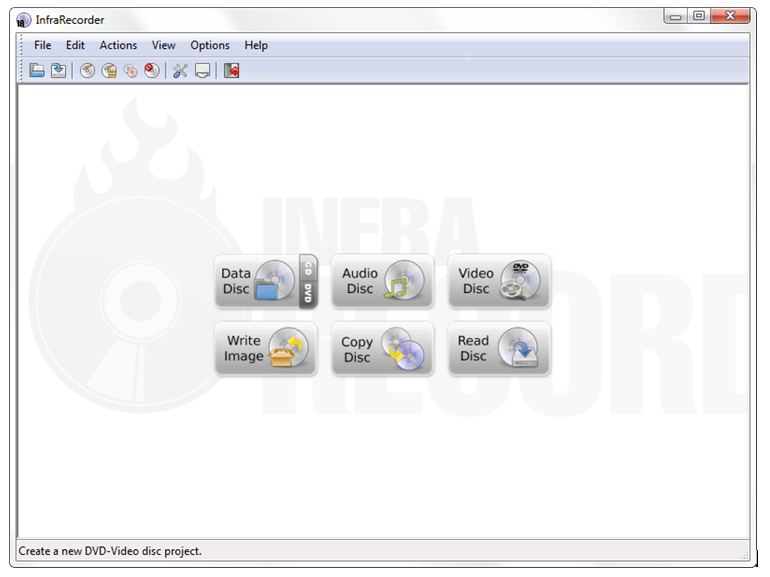This screenshot has width=770, height=577.
Task: Click the Burn image disc-with-box toolbar icon
Action: 109,71
